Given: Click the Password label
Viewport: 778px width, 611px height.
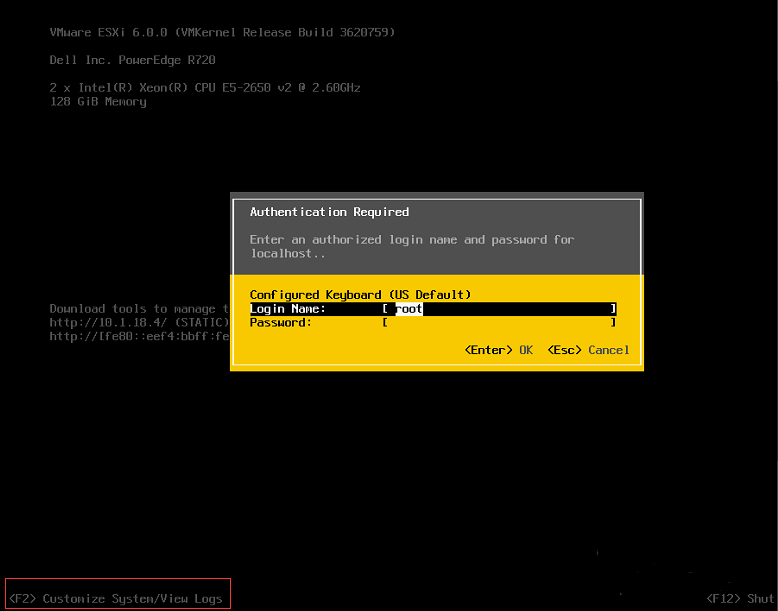Looking at the screenshot, I should (x=281, y=323).
